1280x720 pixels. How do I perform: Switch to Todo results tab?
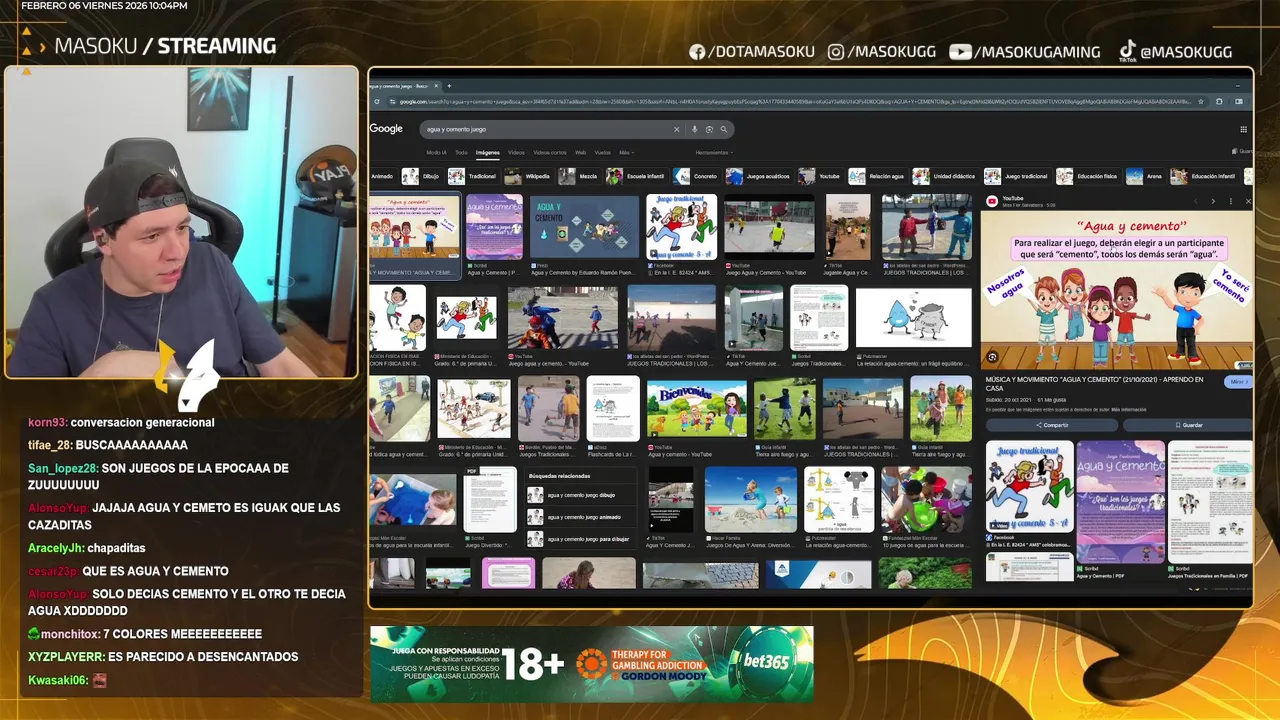click(461, 152)
